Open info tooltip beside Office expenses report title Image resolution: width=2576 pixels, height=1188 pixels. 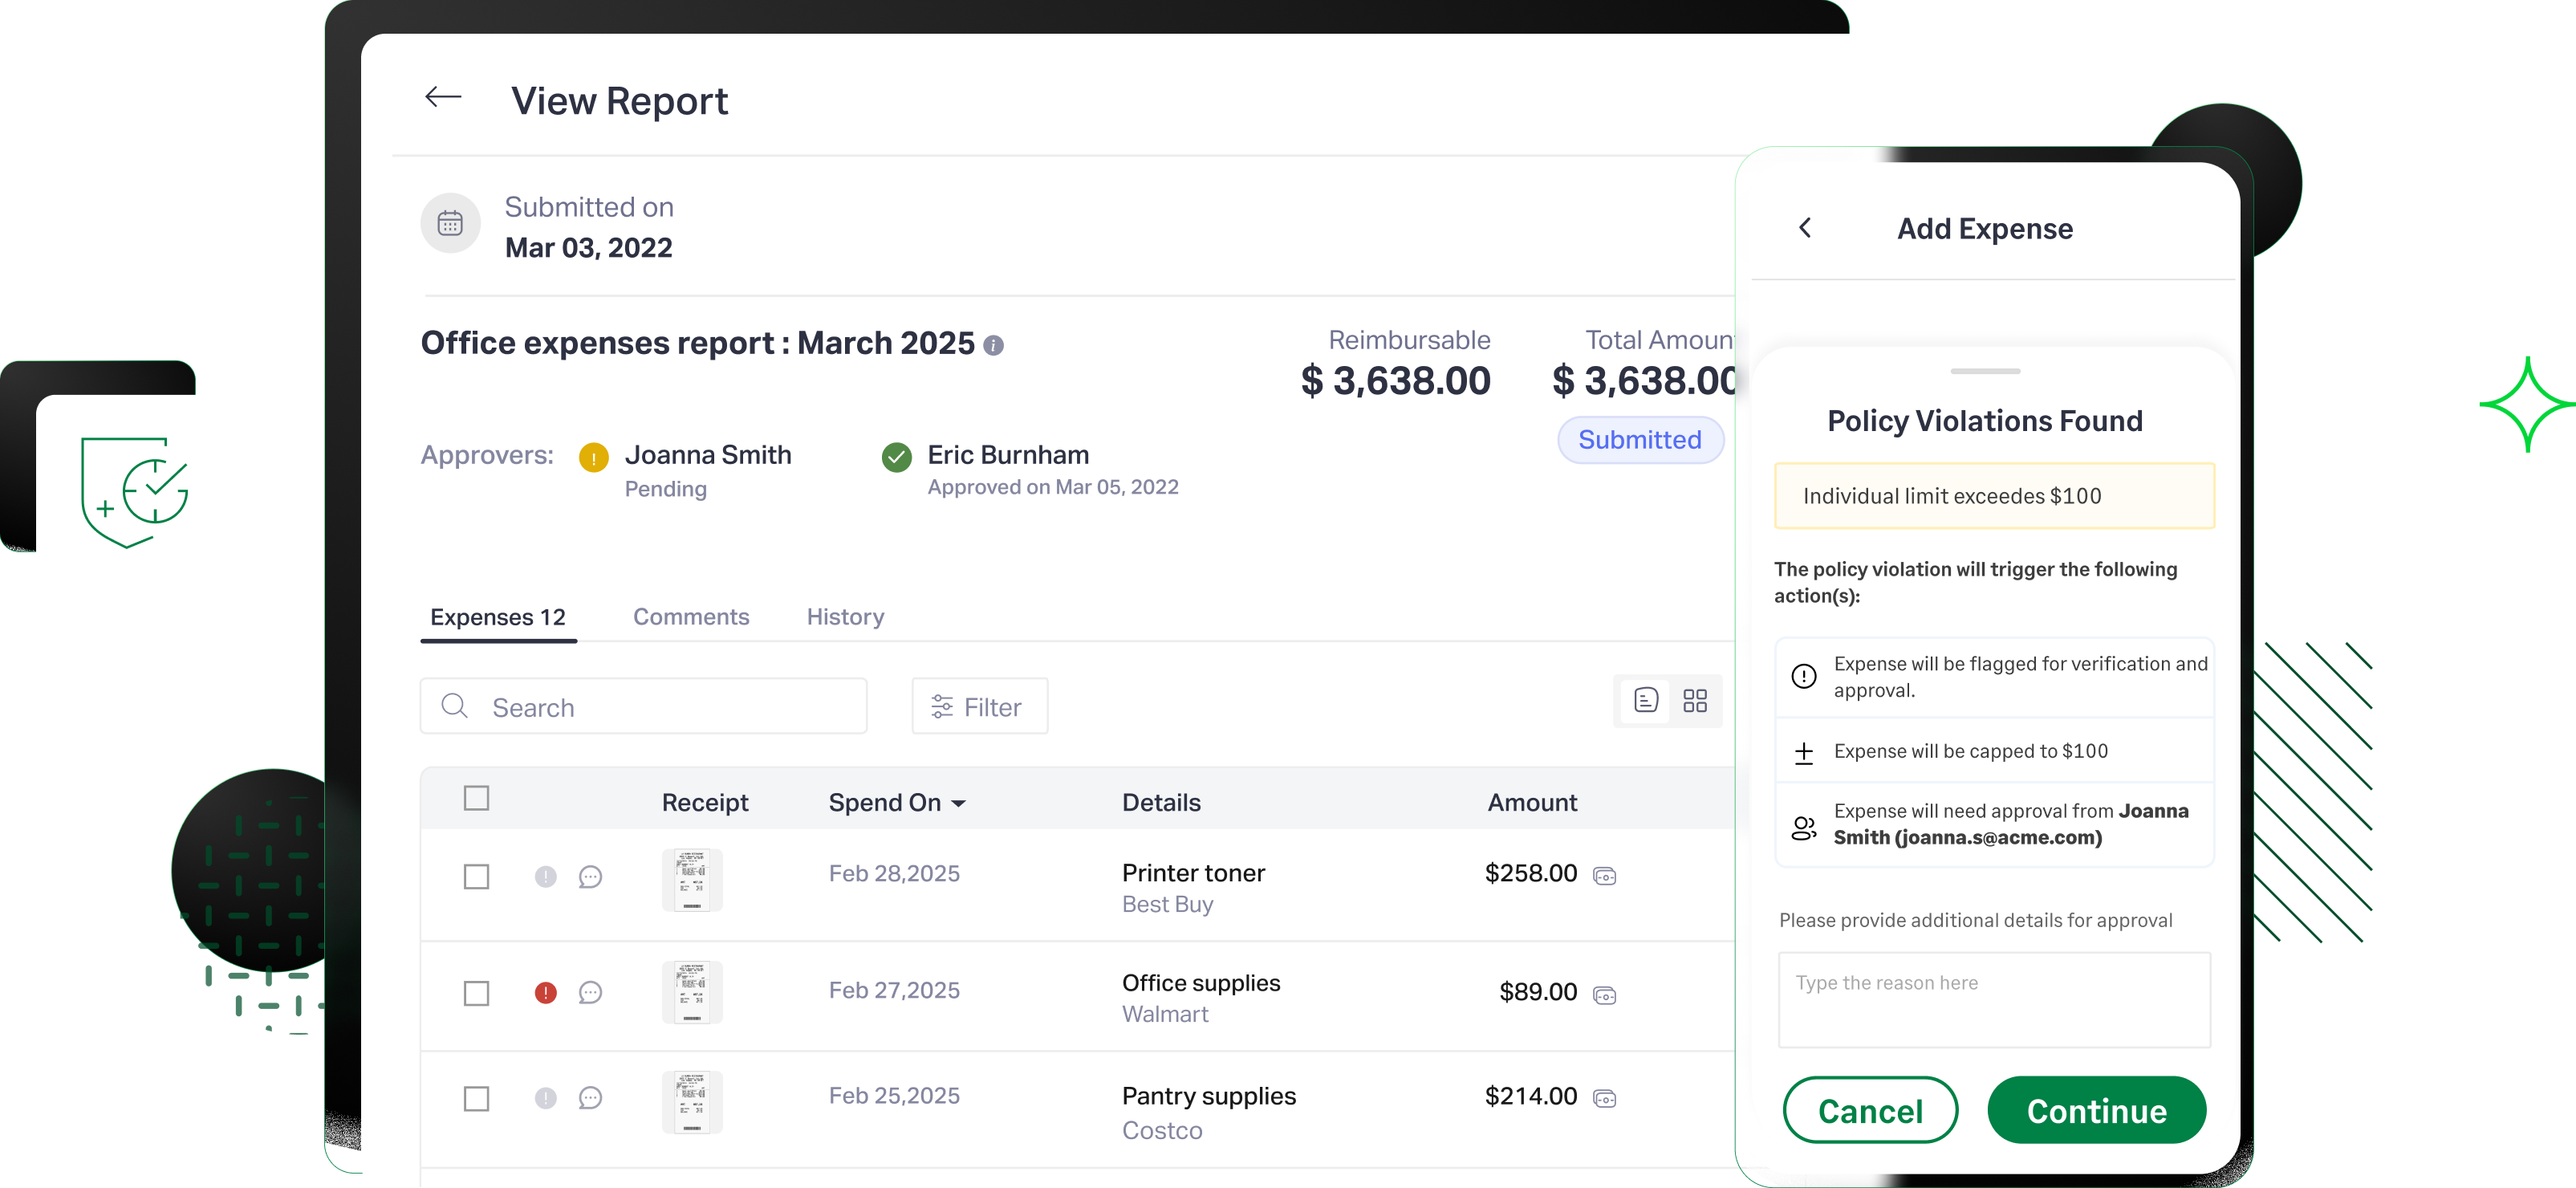995,345
